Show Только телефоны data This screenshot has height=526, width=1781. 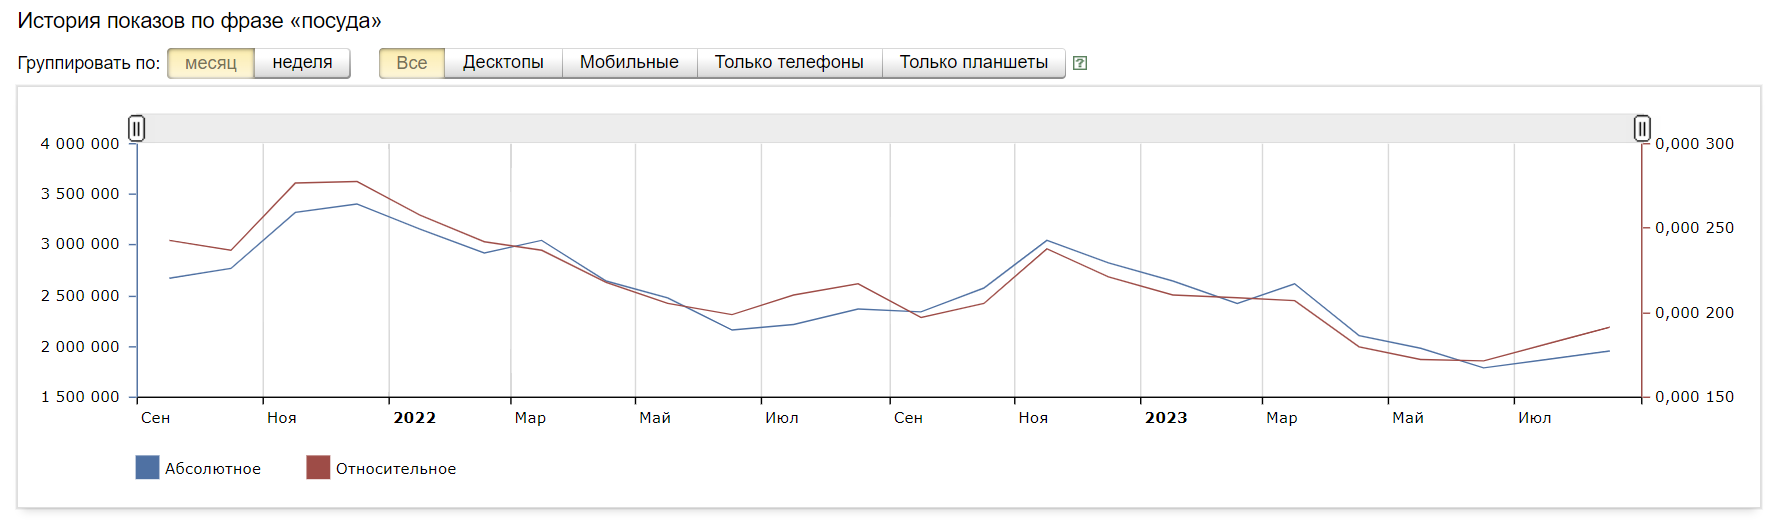tap(789, 63)
